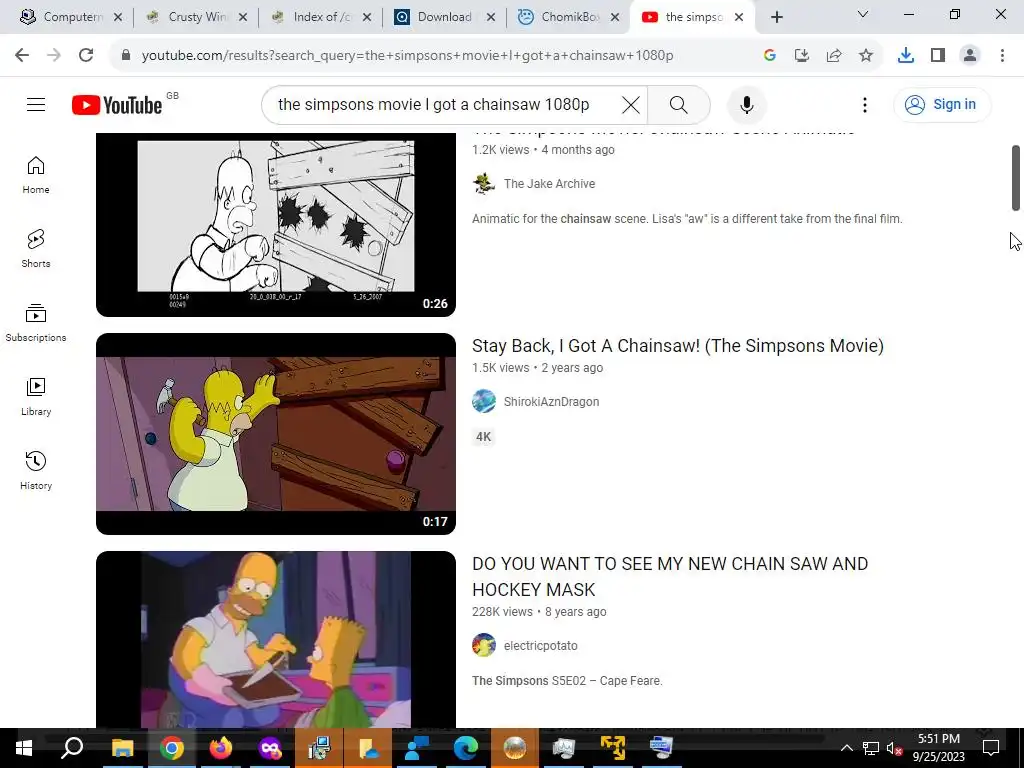Click Animatic for the chainsaw scene description
The height and width of the screenshot is (768, 1024).
pos(687,219)
